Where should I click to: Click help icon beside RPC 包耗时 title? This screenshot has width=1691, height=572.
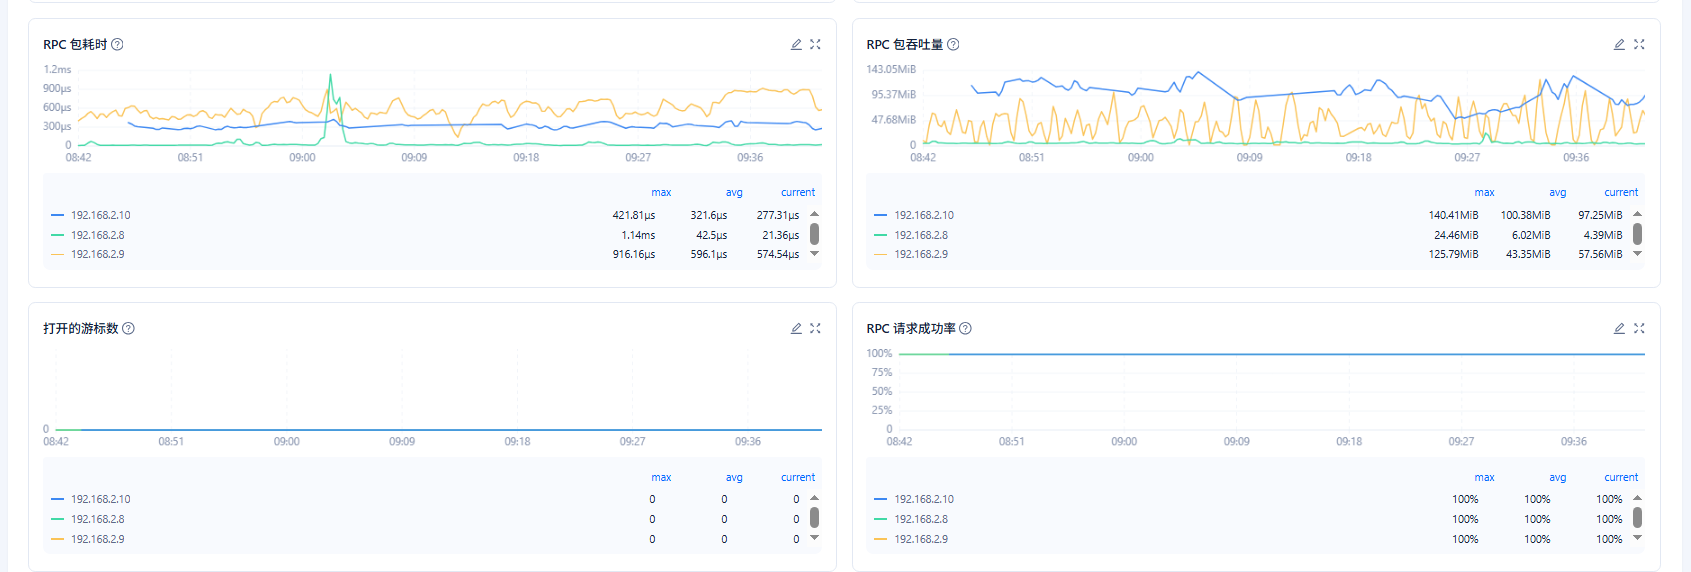[117, 44]
